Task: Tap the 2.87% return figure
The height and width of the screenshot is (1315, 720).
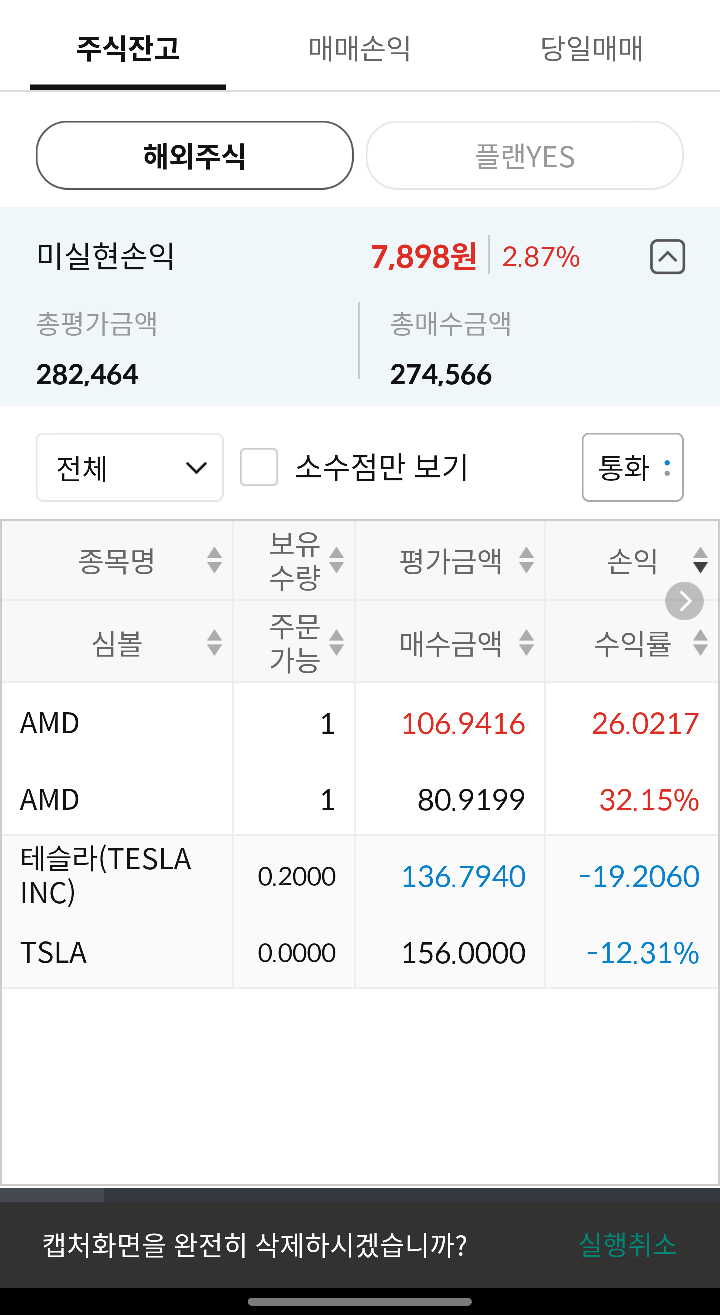Action: click(541, 257)
